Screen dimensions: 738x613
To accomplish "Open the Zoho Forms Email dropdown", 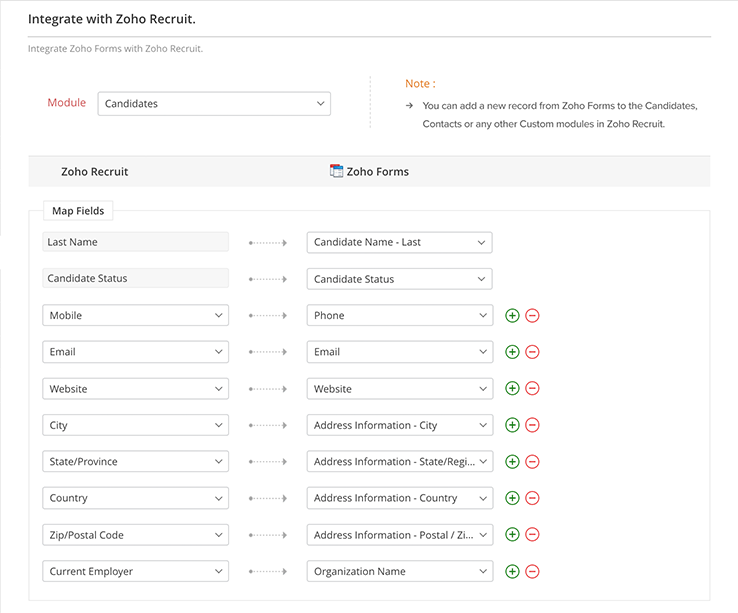I will (400, 352).
